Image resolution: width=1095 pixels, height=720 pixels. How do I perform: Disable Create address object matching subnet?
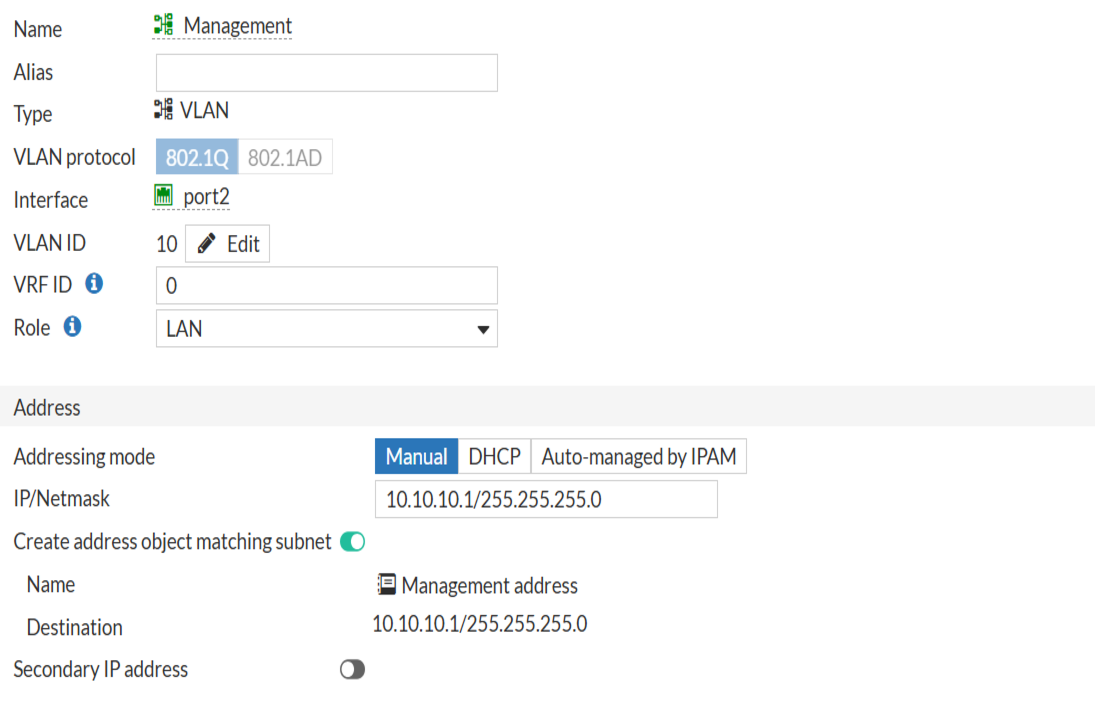click(x=352, y=541)
